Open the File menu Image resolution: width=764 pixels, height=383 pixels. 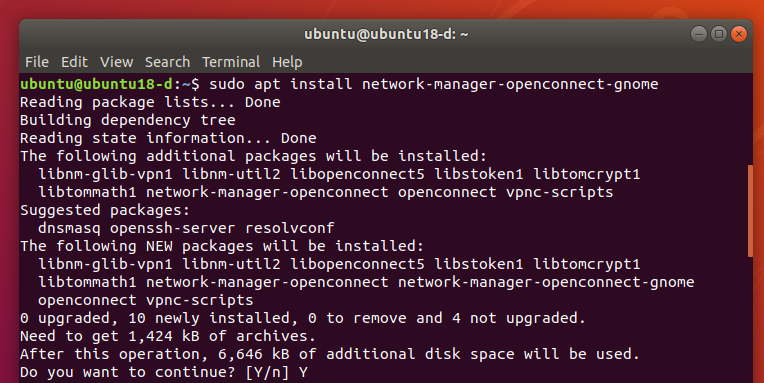click(x=37, y=62)
